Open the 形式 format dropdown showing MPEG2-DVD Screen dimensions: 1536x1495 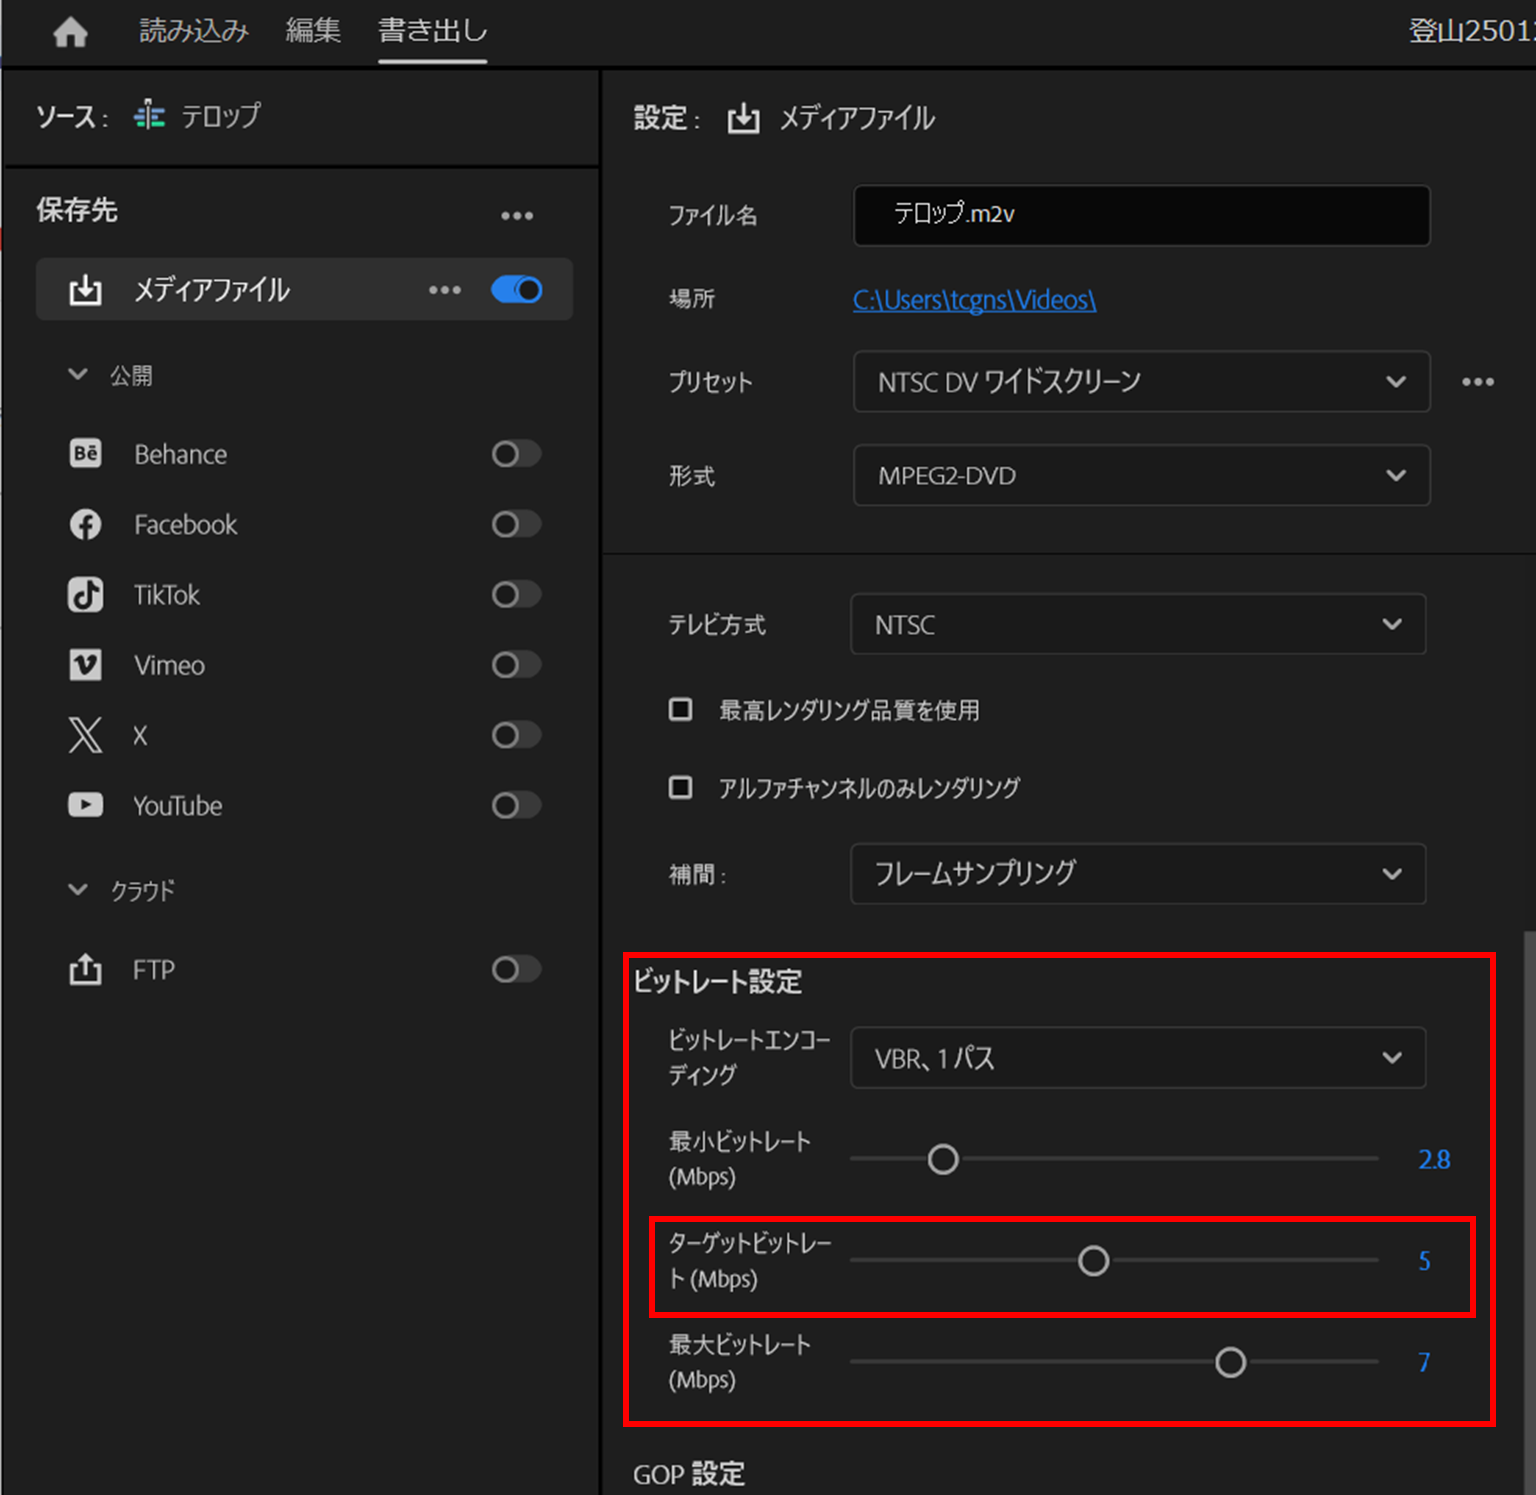[x=1140, y=475]
